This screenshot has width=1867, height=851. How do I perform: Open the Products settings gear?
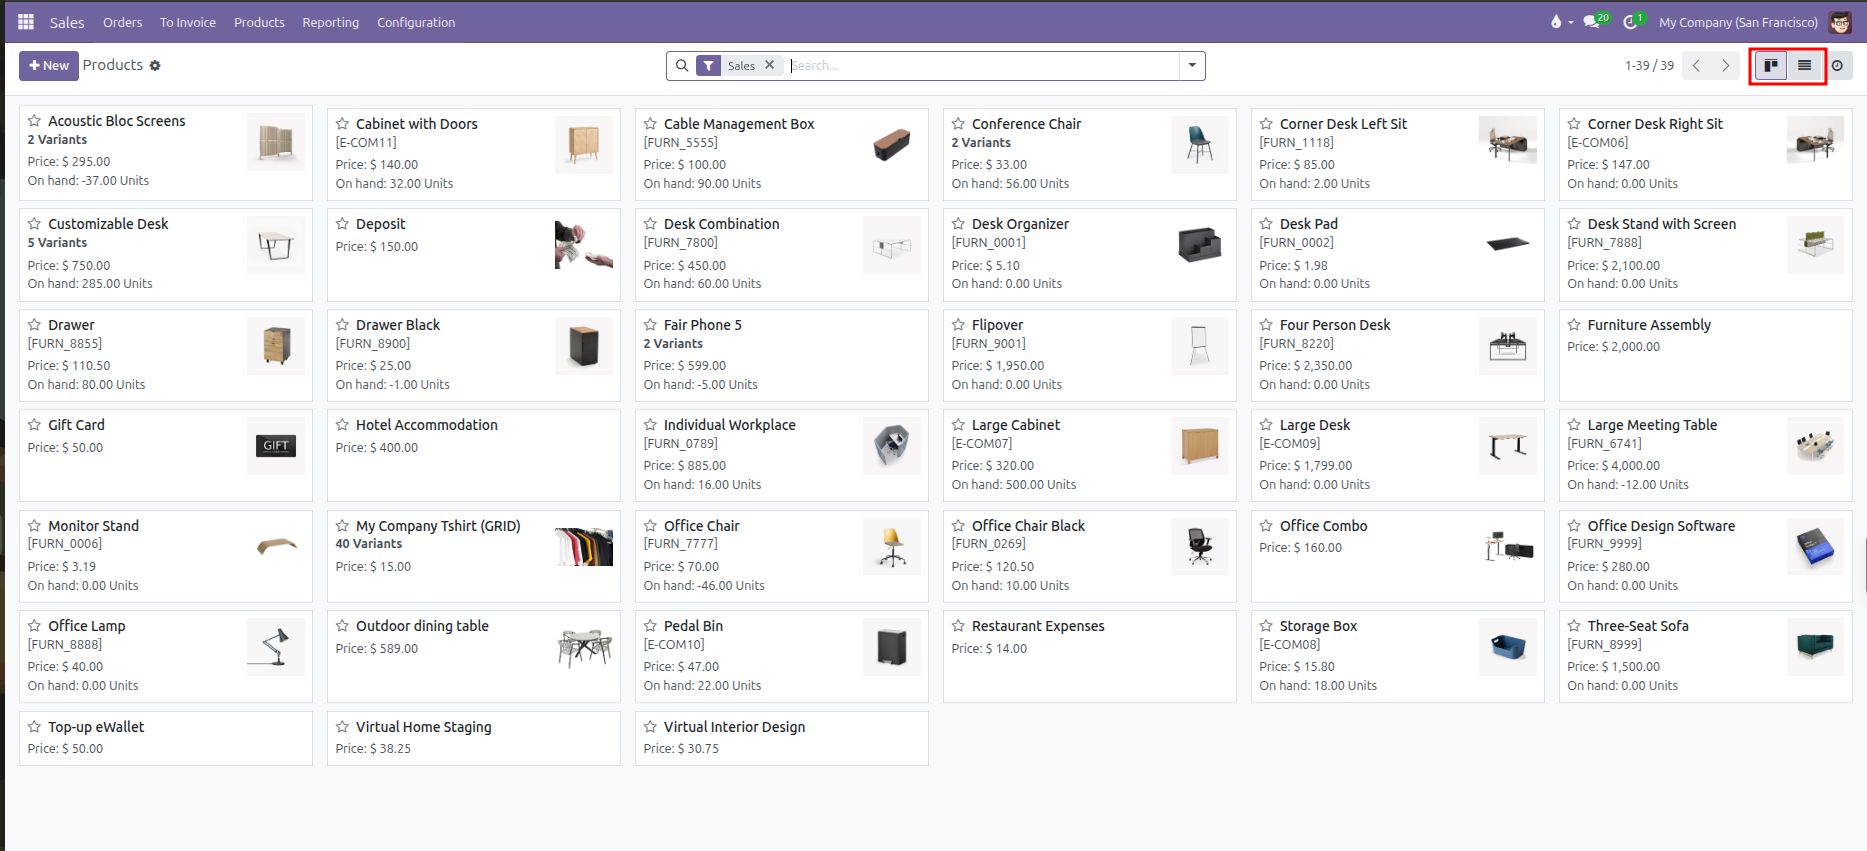tap(155, 66)
